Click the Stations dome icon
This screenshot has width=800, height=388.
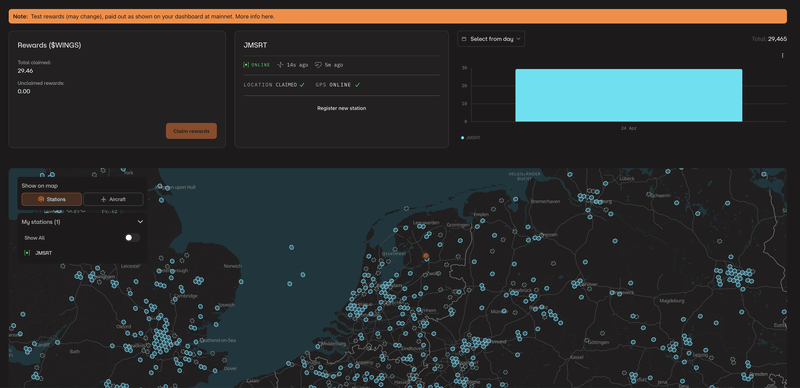point(41,199)
